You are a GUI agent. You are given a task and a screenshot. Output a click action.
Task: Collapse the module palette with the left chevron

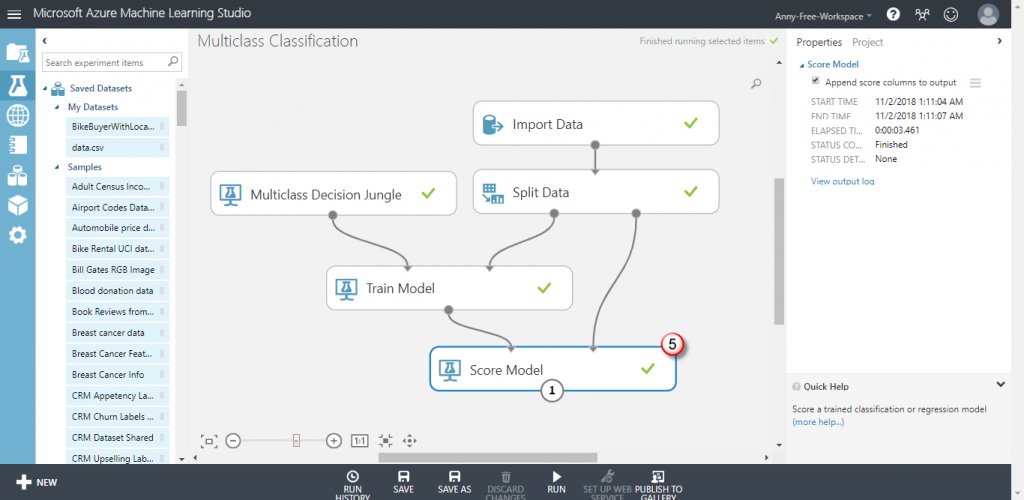tap(44, 41)
